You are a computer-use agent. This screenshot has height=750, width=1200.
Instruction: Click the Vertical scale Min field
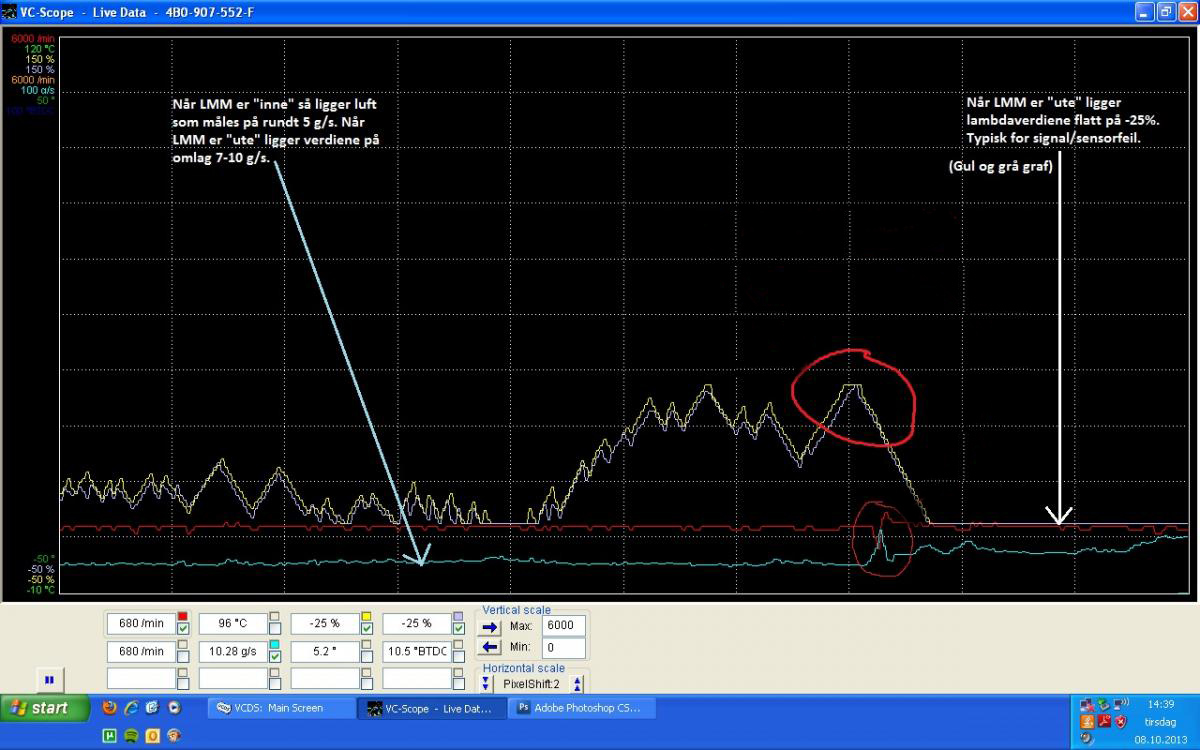coord(564,648)
